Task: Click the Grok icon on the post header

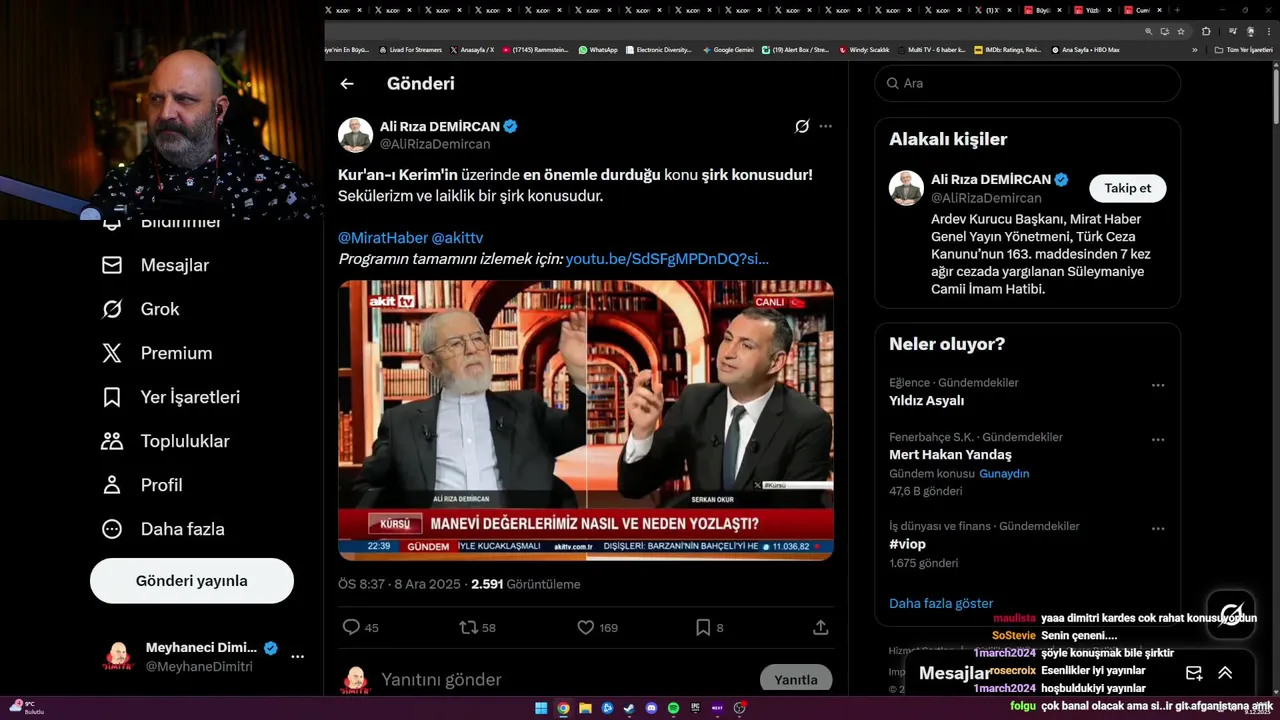Action: pos(802,126)
